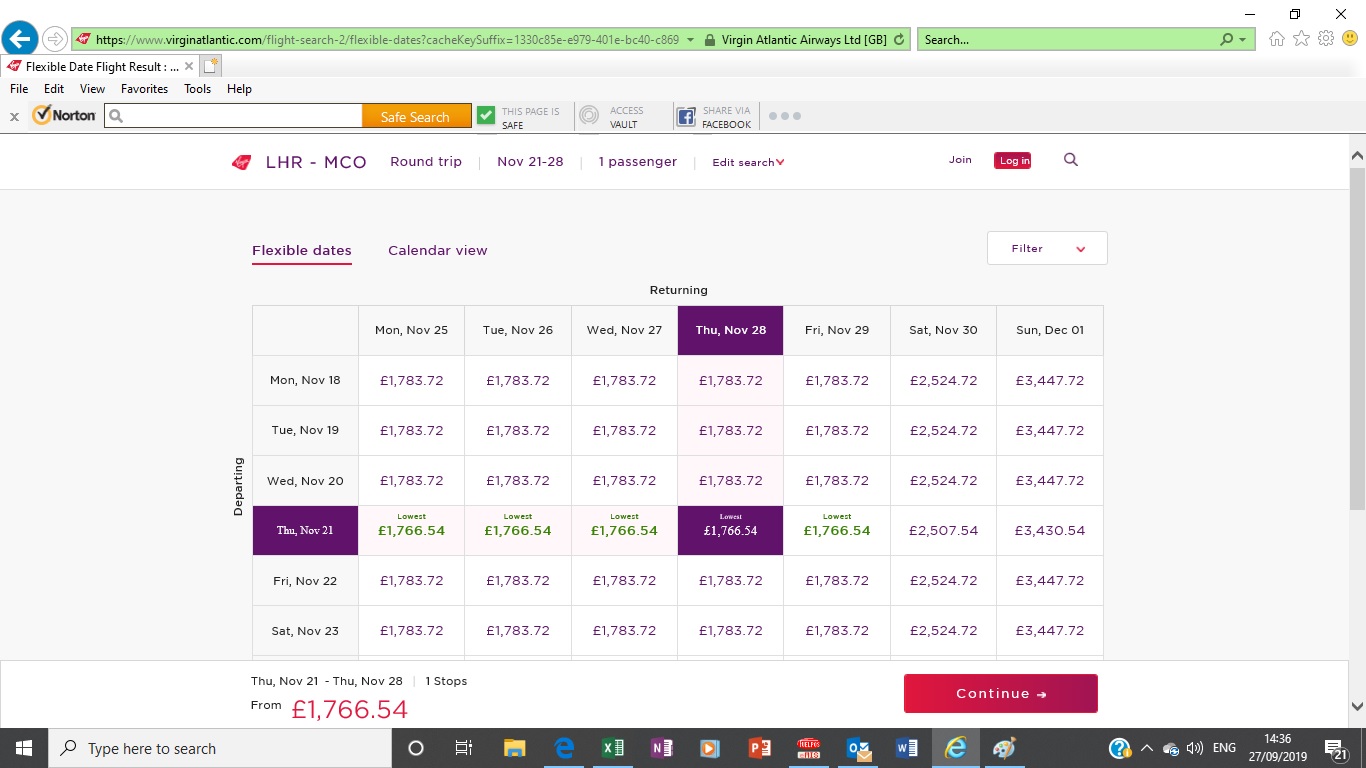Click the smiley feedback icon
The height and width of the screenshot is (768, 1366).
[x=1350, y=39]
